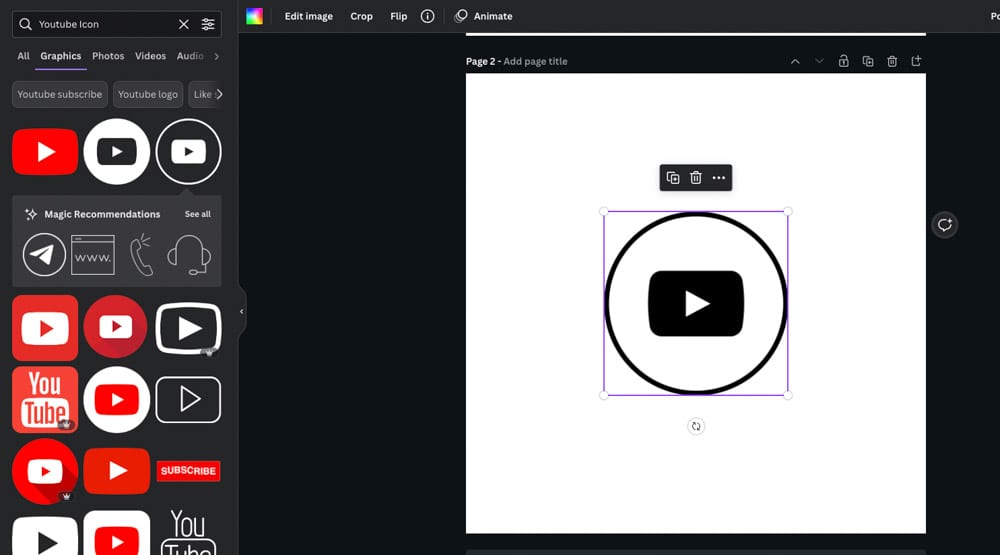Move page down with chevron
This screenshot has height=555, width=1000.
point(819,61)
